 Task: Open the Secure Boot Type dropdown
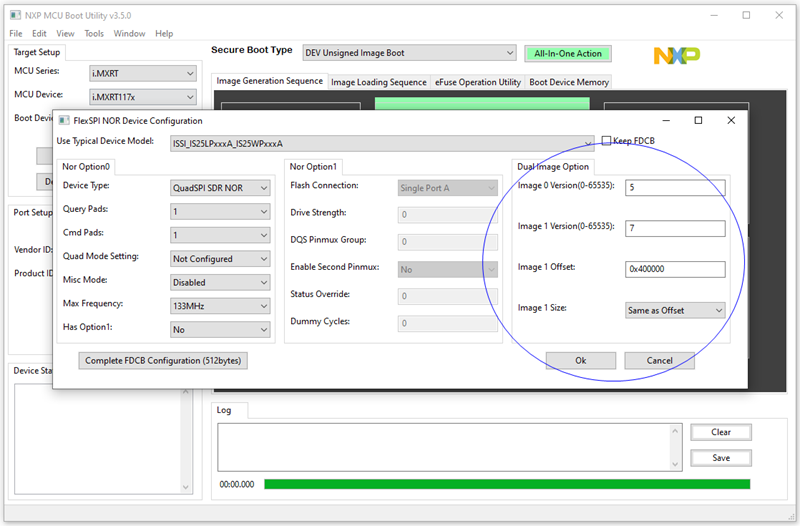pos(409,53)
